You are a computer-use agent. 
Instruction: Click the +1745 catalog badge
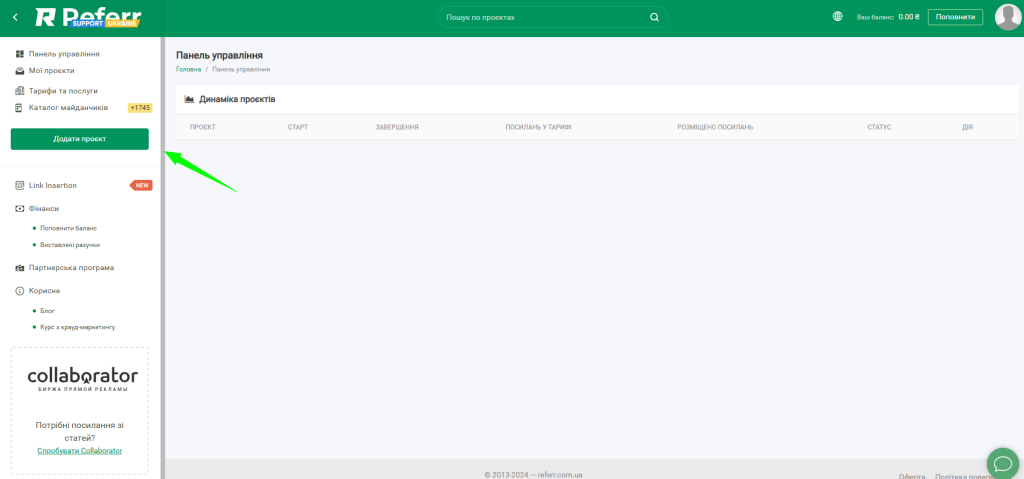click(x=140, y=108)
